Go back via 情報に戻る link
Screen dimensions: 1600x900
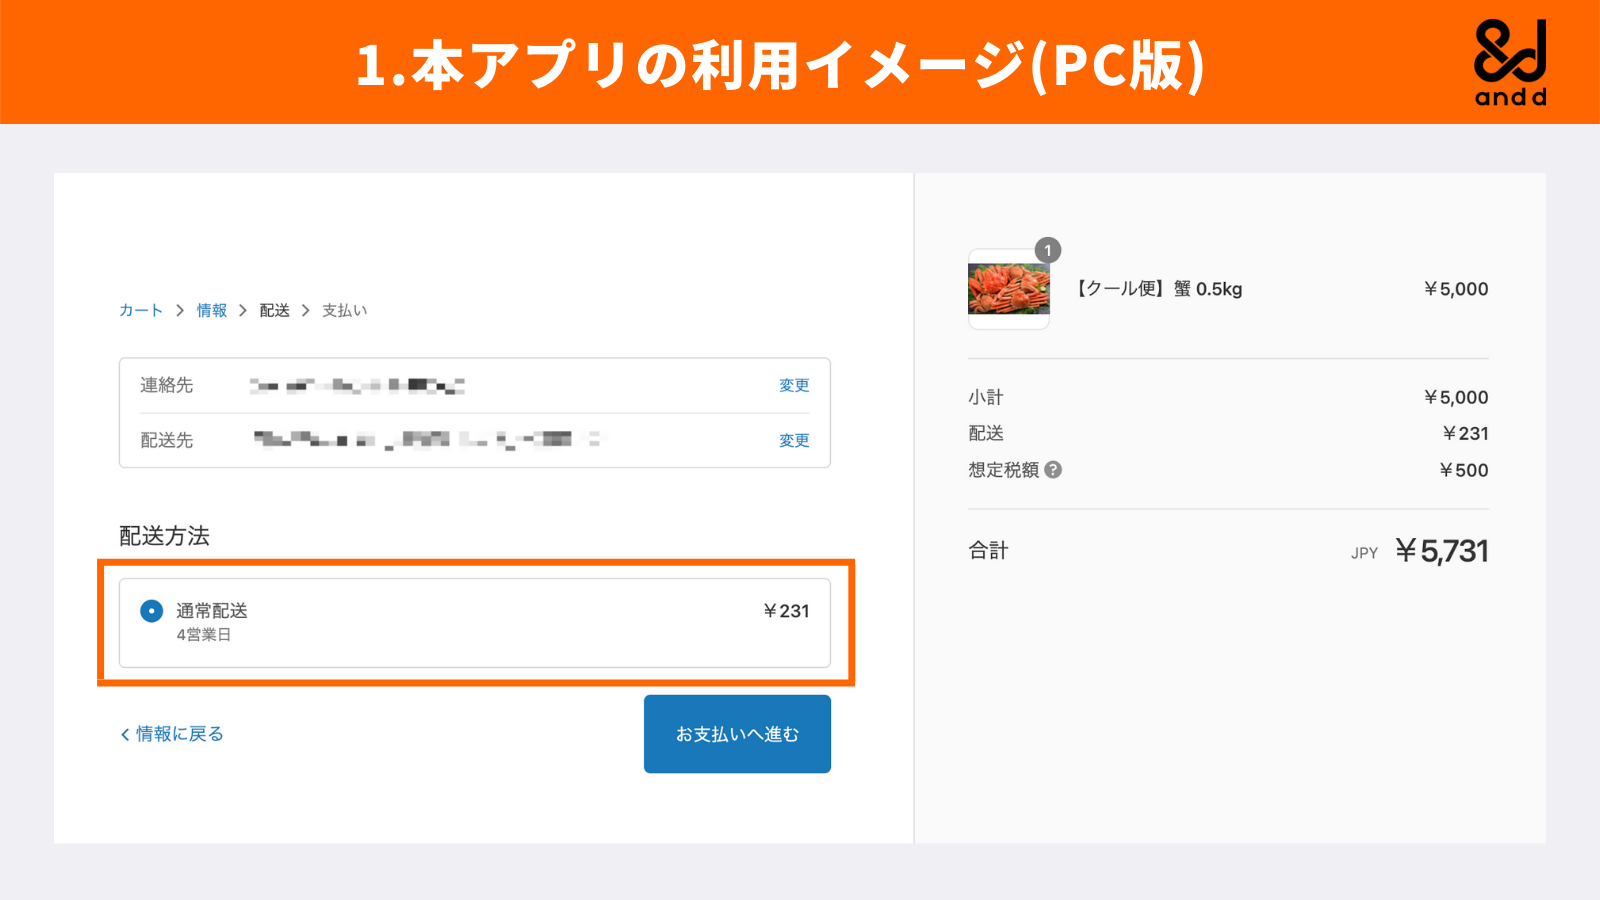click(179, 734)
